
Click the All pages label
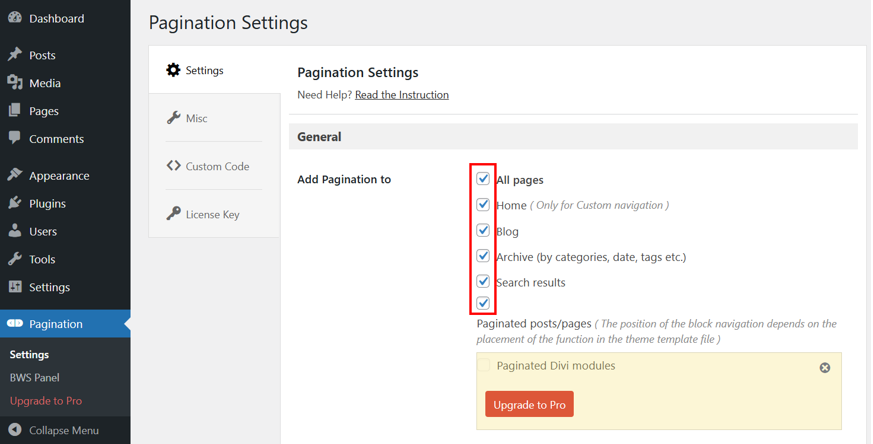click(520, 180)
